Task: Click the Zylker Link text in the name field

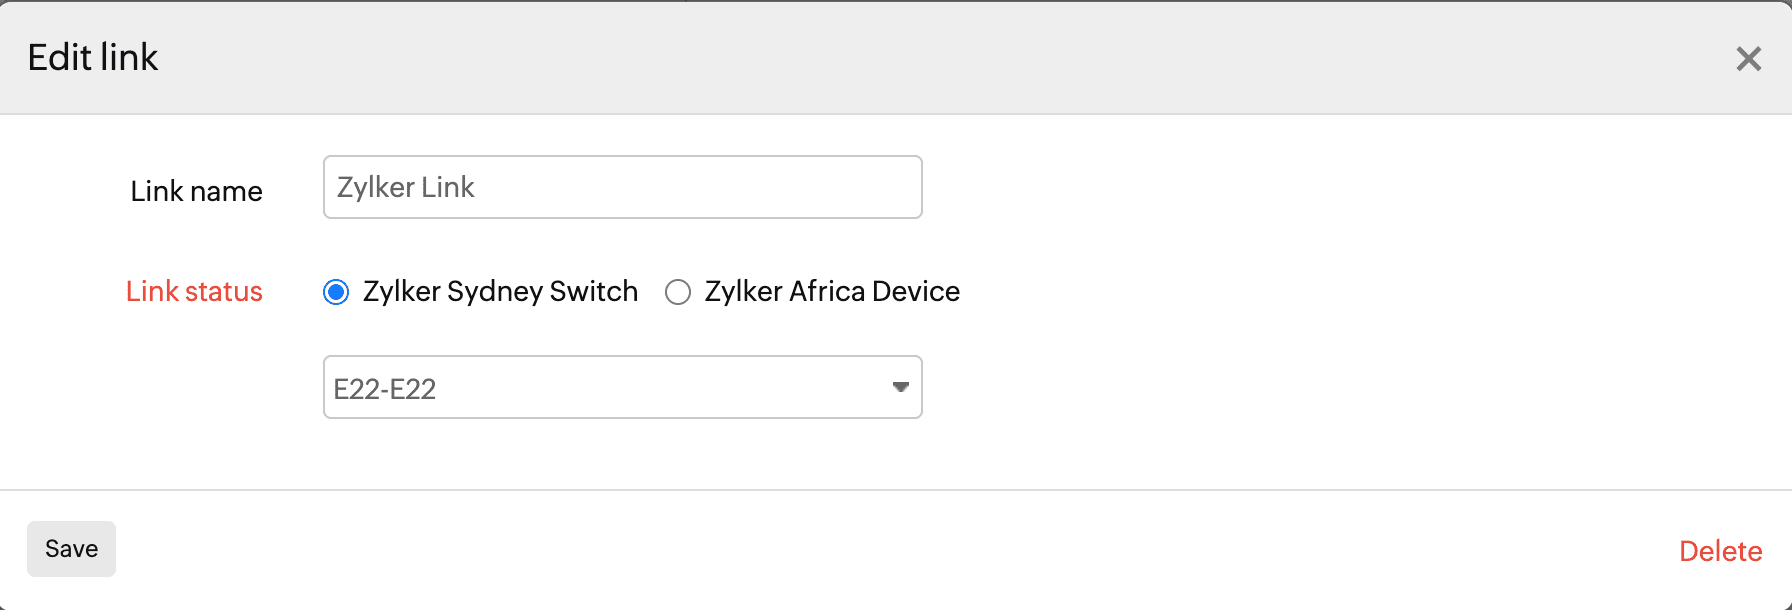Action: 405,187
